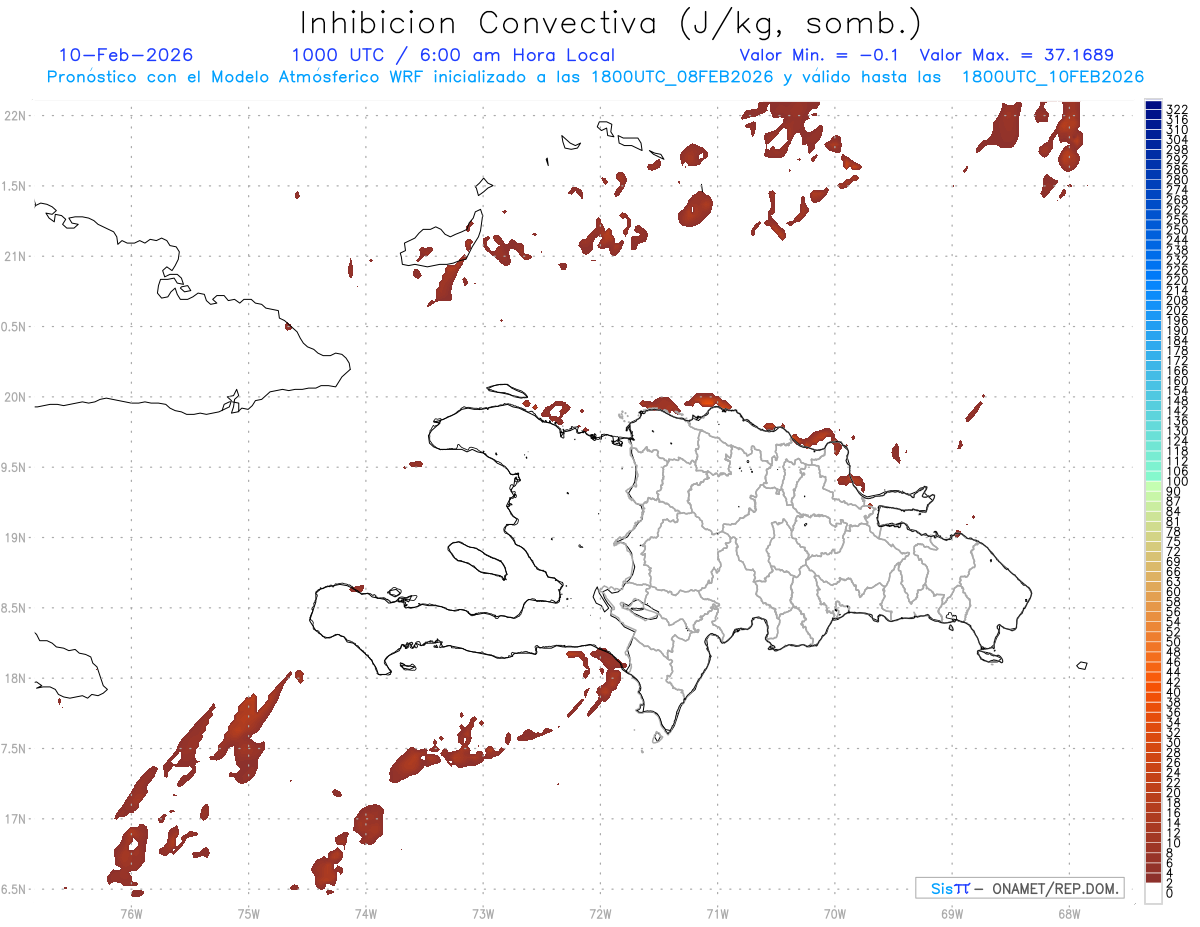Pick the pale green swatch between 100 and 90
Image resolution: width=1200 pixels, height=927 pixels.
(1153, 486)
